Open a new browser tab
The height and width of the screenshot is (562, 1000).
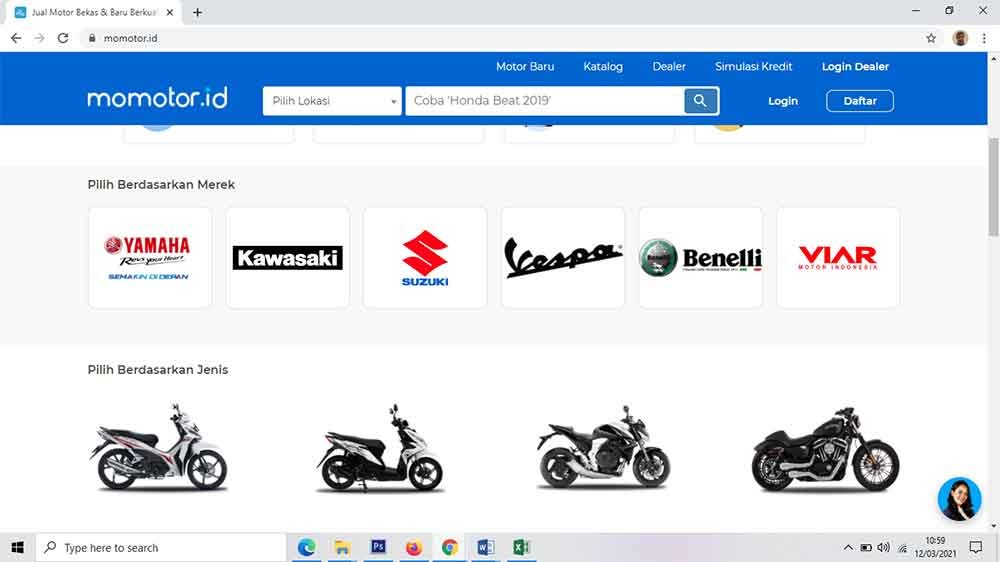tap(197, 12)
